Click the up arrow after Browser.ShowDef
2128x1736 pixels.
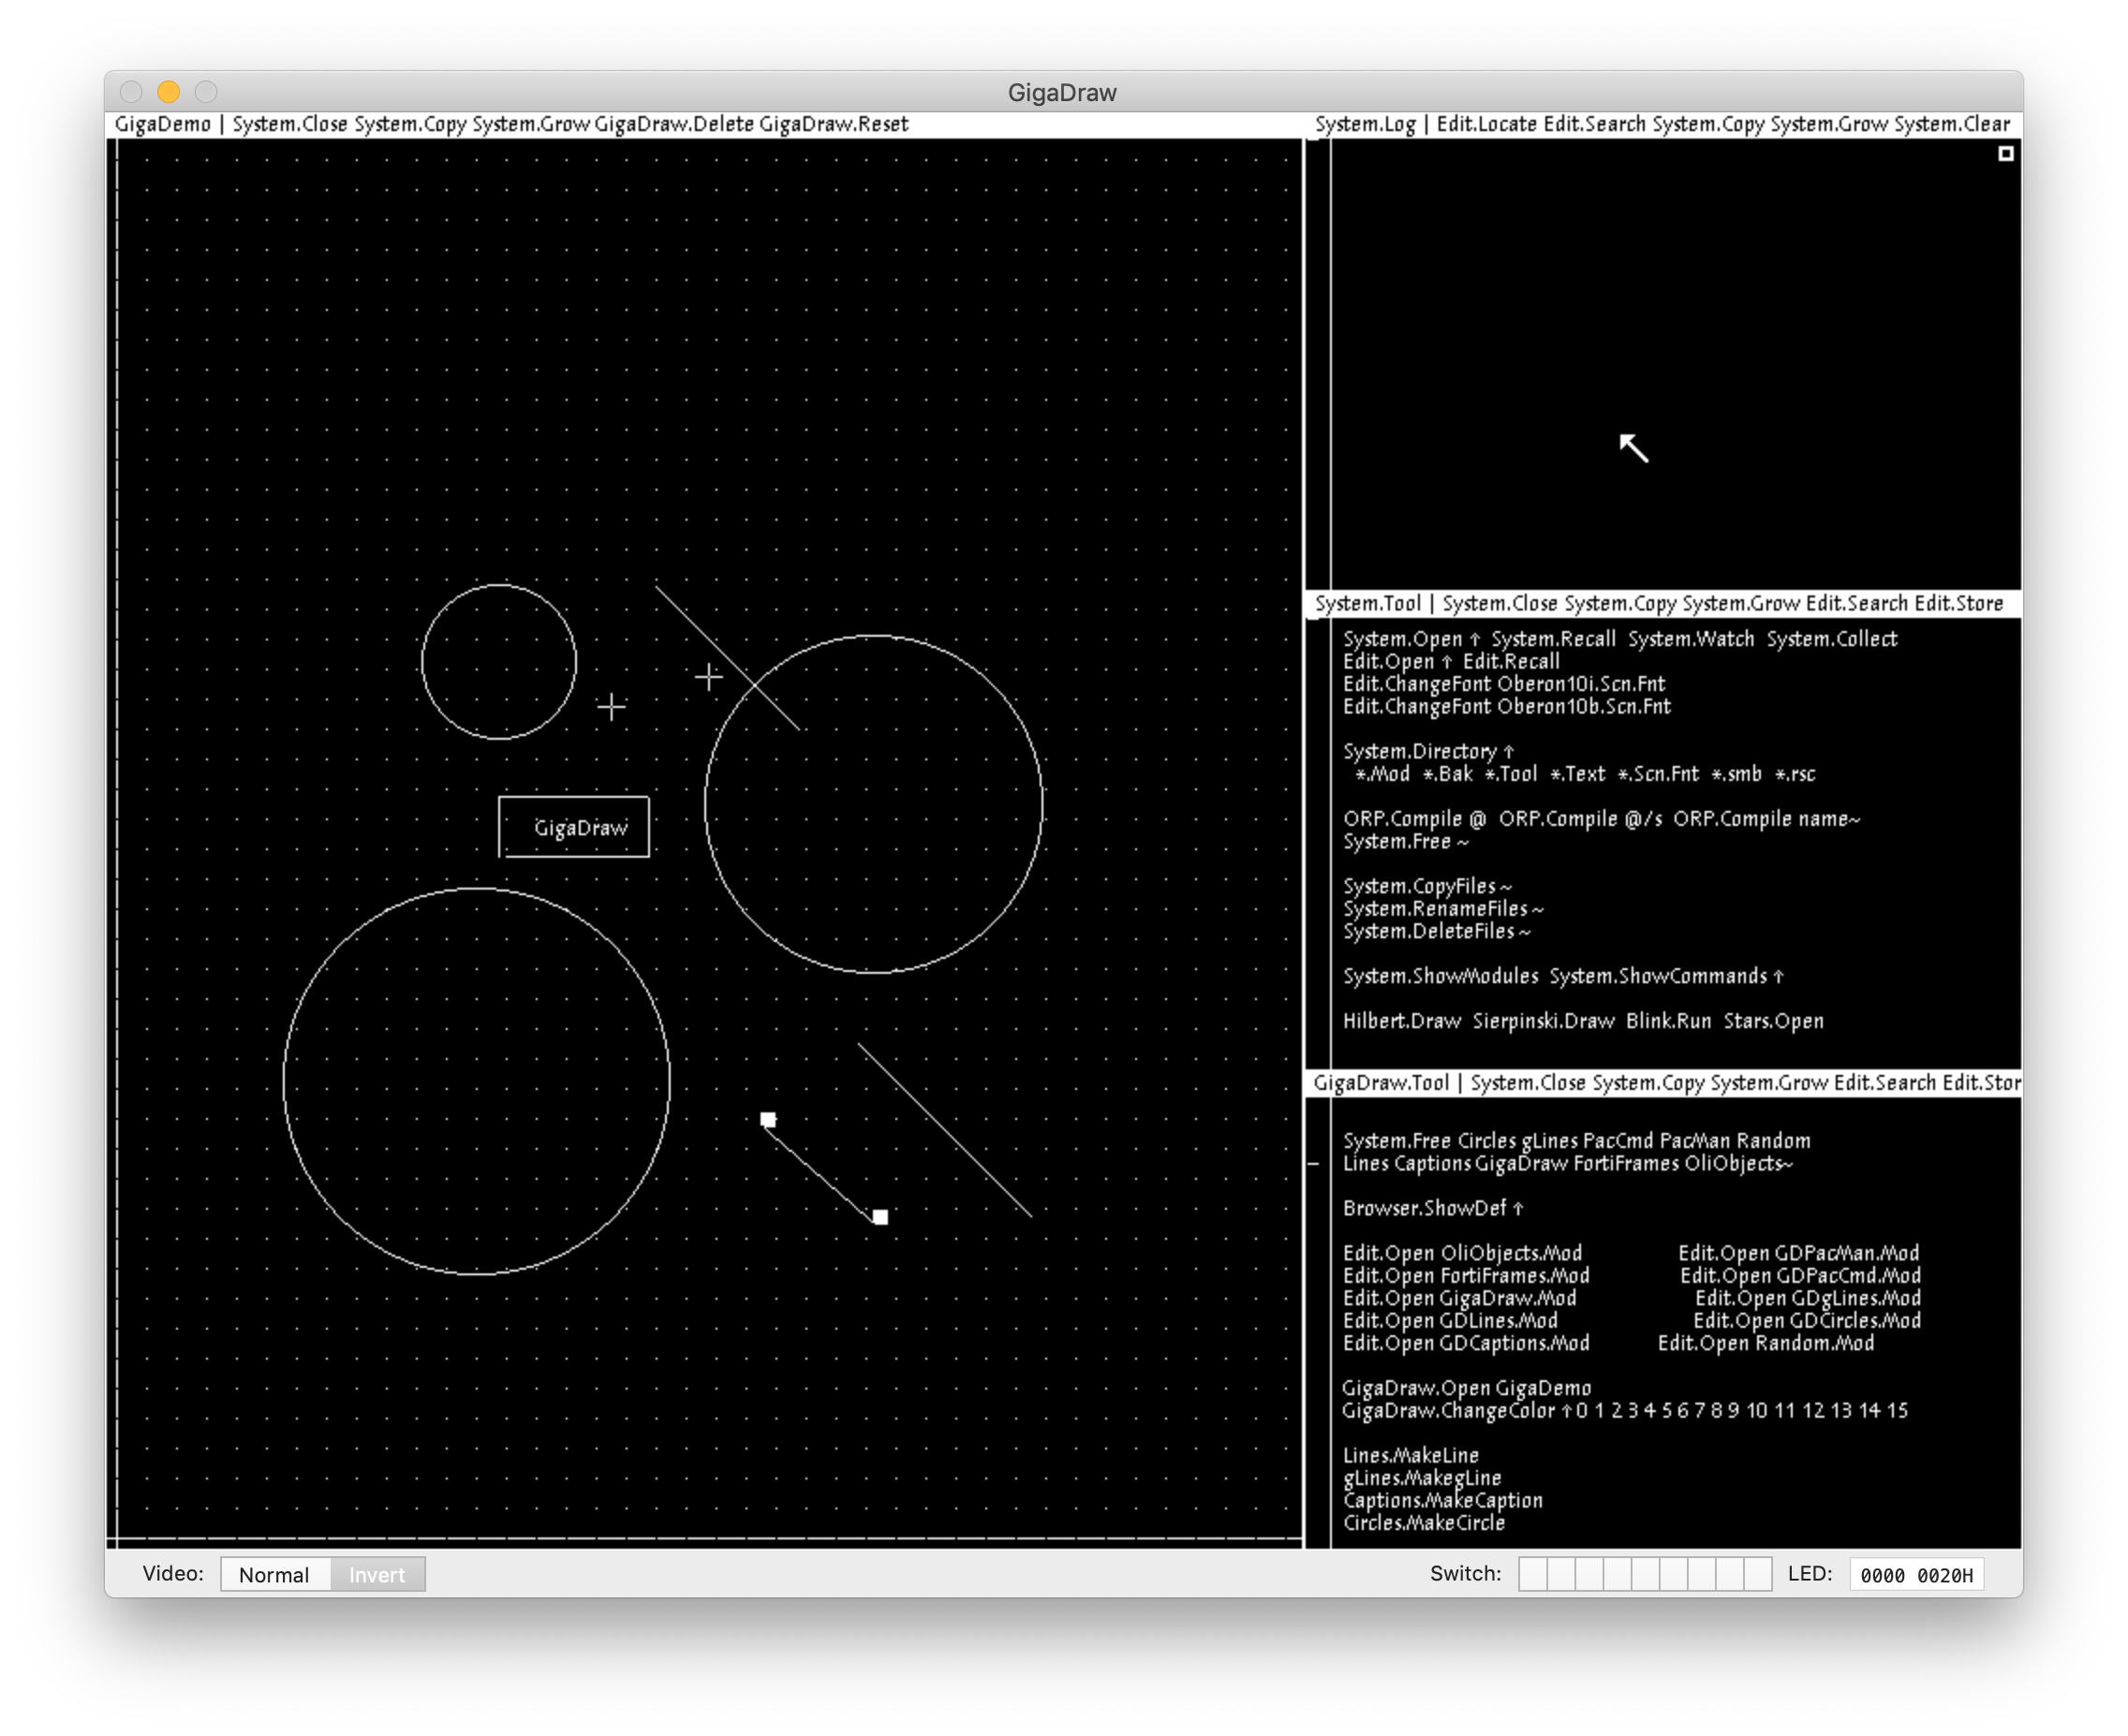point(1518,1209)
